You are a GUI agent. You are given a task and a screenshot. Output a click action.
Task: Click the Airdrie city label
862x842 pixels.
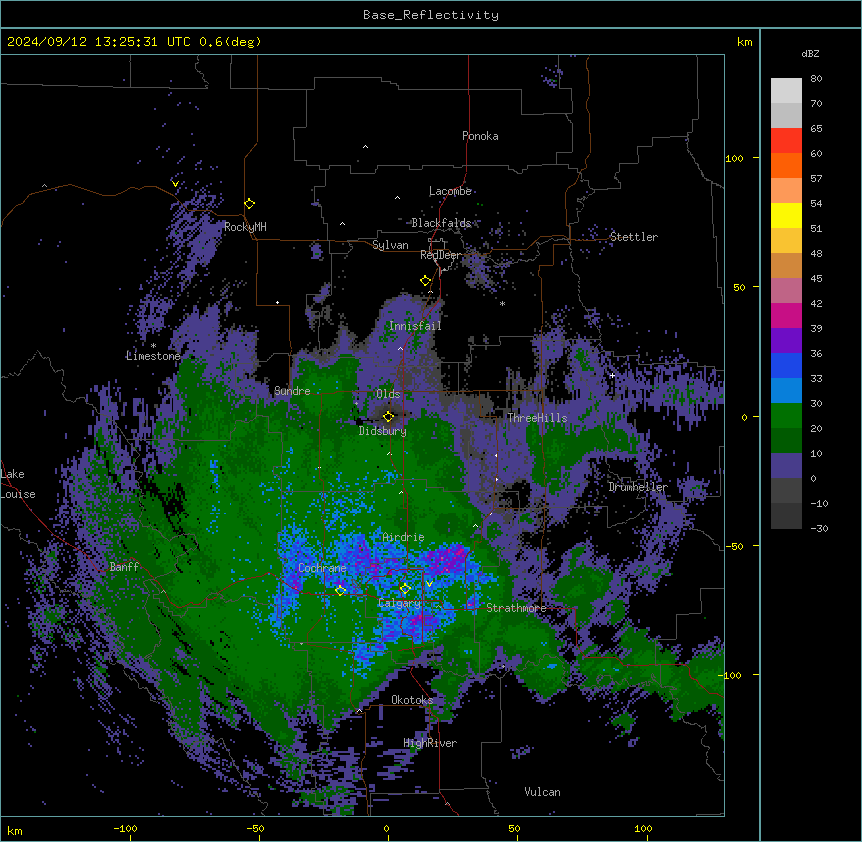click(404, 537)
